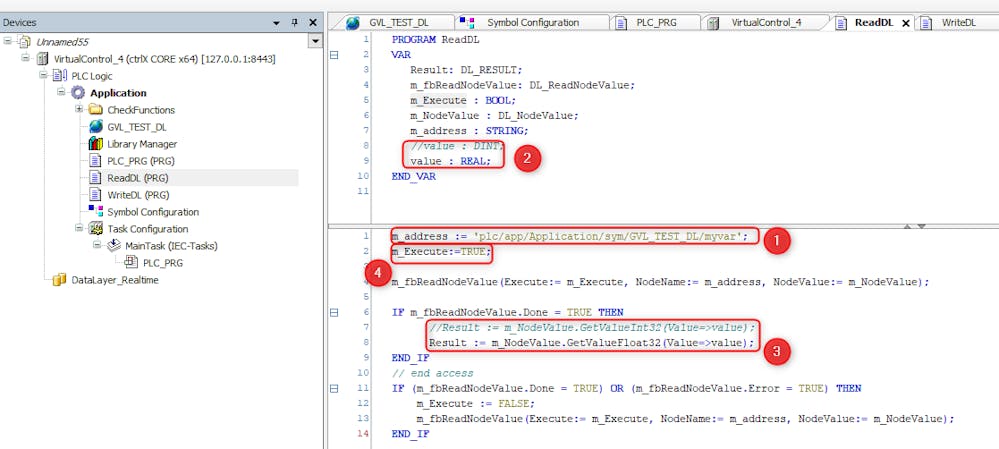Select WriteDL (PRG) in device tree
The height and width of the screenshot is (449, 999).
coord(138,195)
